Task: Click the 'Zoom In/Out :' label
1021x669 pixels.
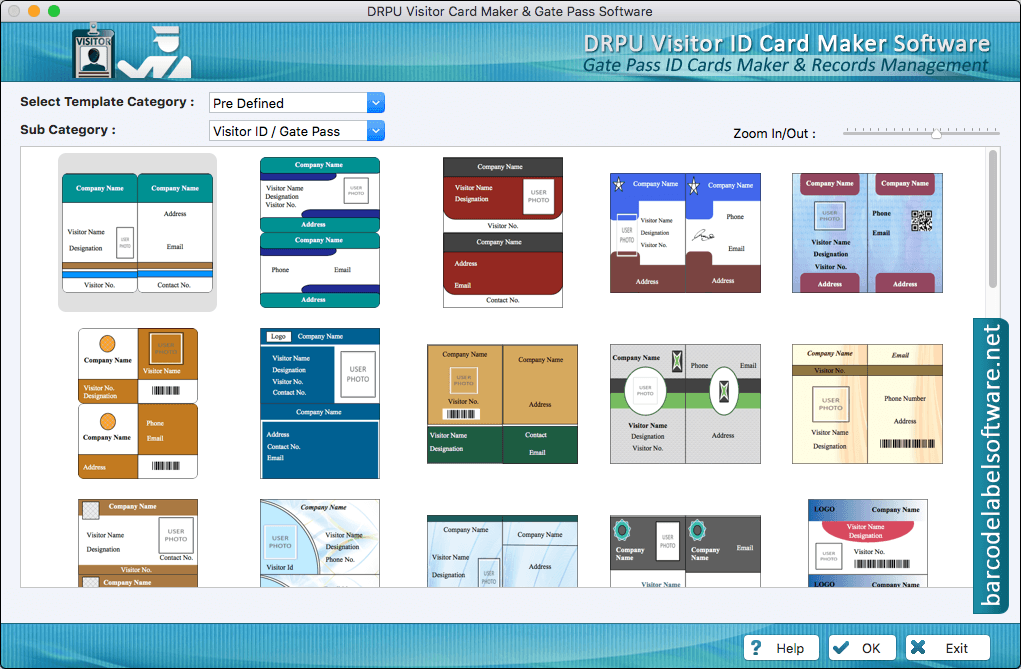Action: point(774,134)
